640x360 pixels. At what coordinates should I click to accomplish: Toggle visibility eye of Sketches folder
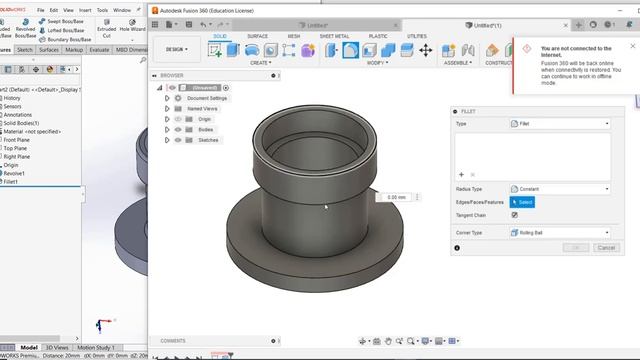click(x=178, y=140)
